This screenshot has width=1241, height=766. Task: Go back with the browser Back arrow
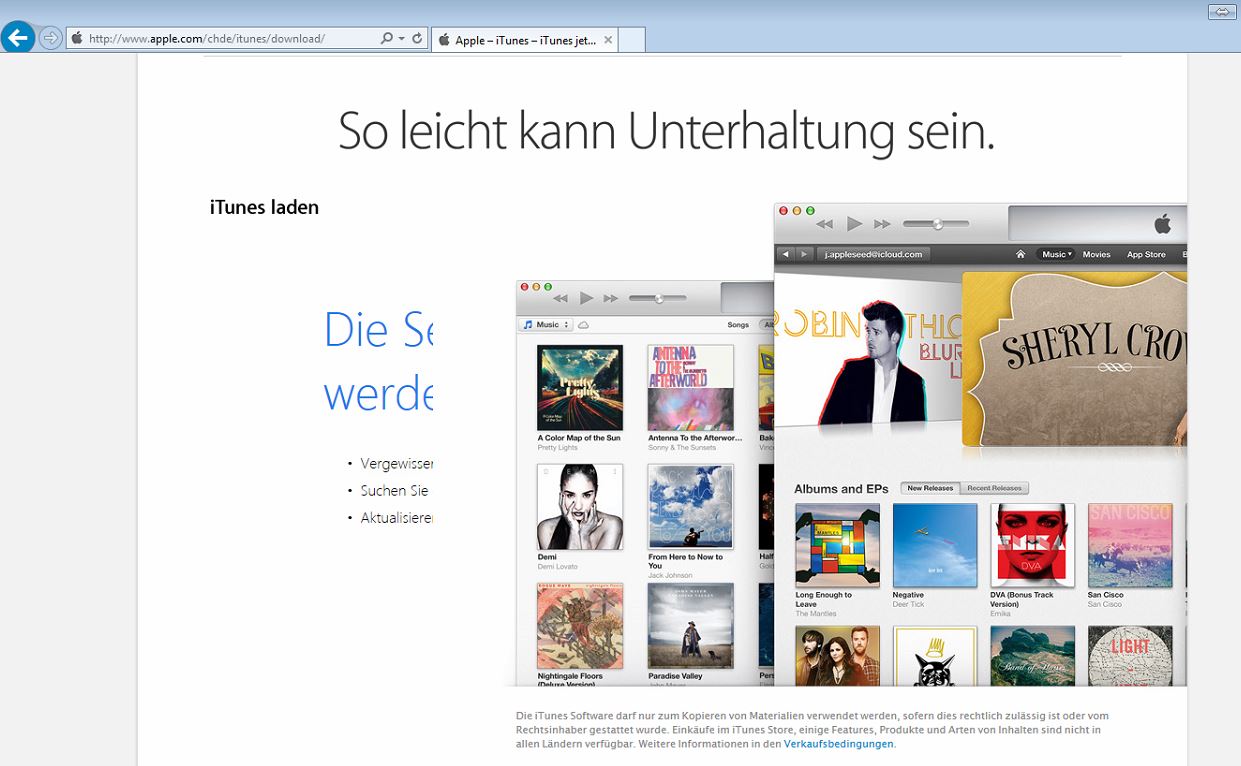18,38
